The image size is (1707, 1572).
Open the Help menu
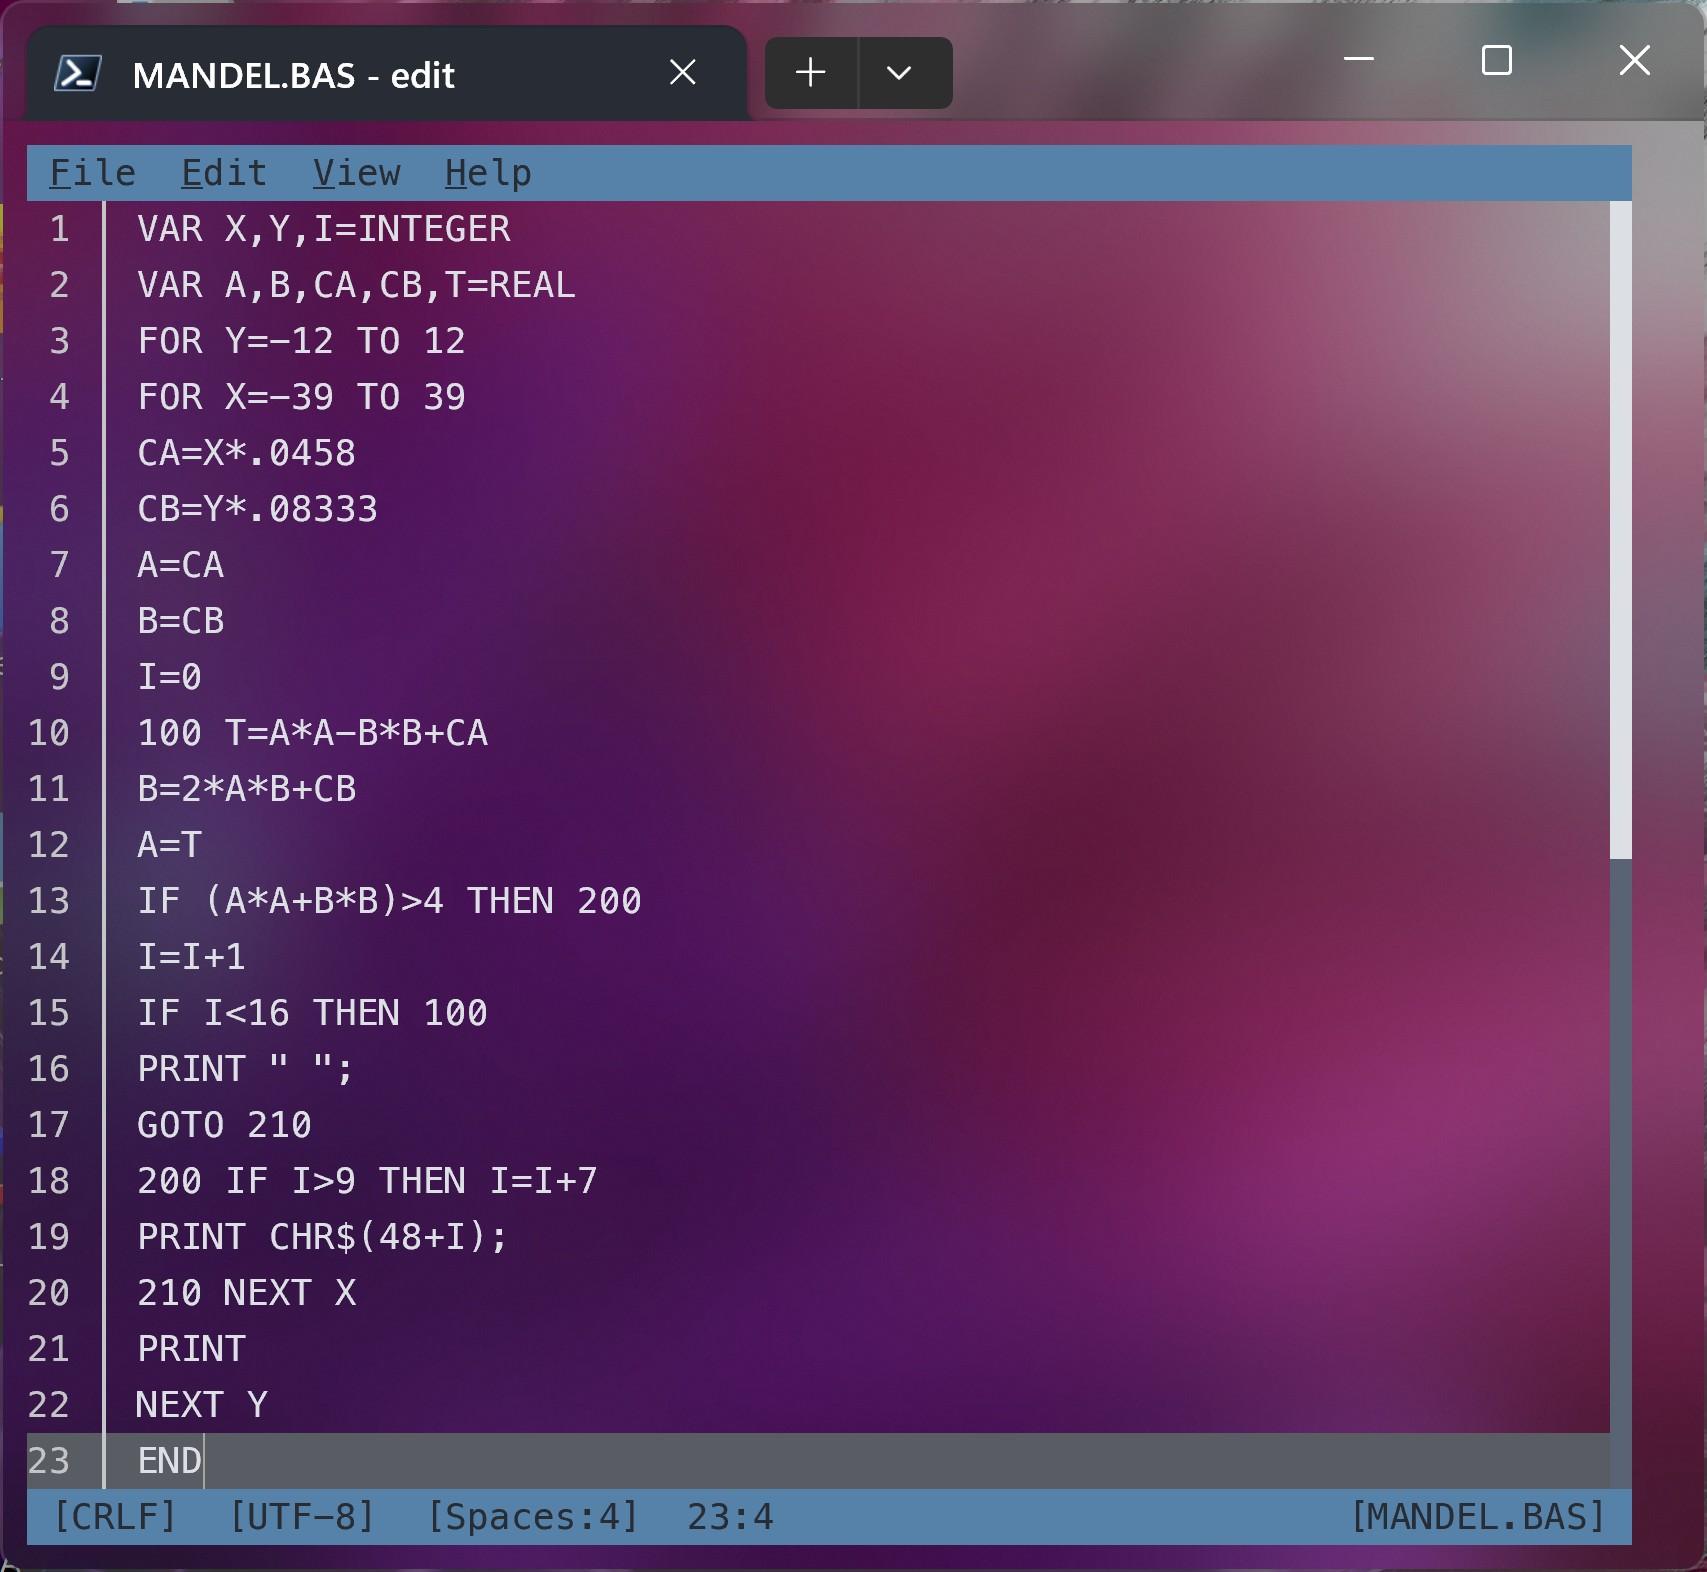tap(488, 173)
